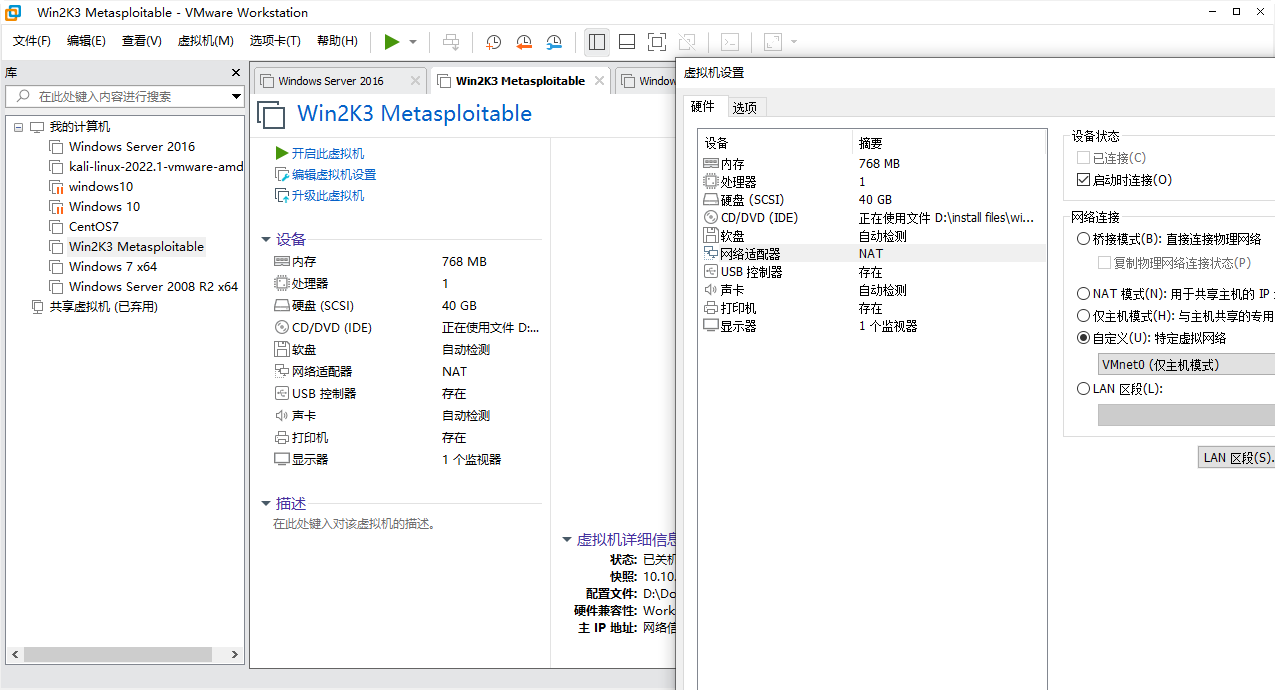Toggle 启动时连接(O) checkbox
This screenshot has height=690, width=1275.
pos(1083,181)
